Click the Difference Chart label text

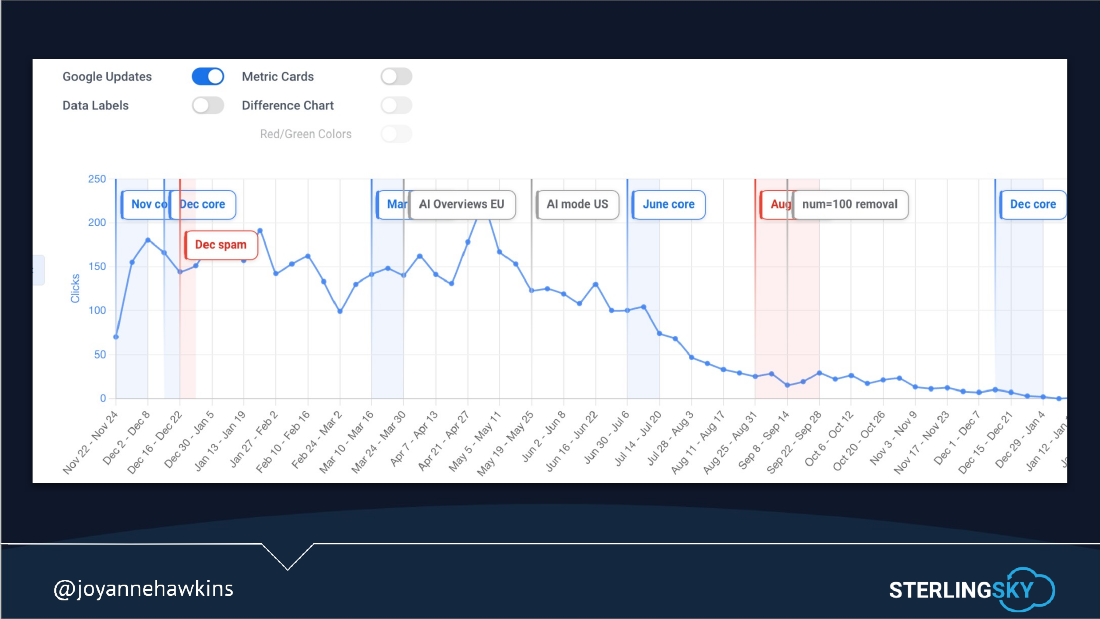[288, 105]
